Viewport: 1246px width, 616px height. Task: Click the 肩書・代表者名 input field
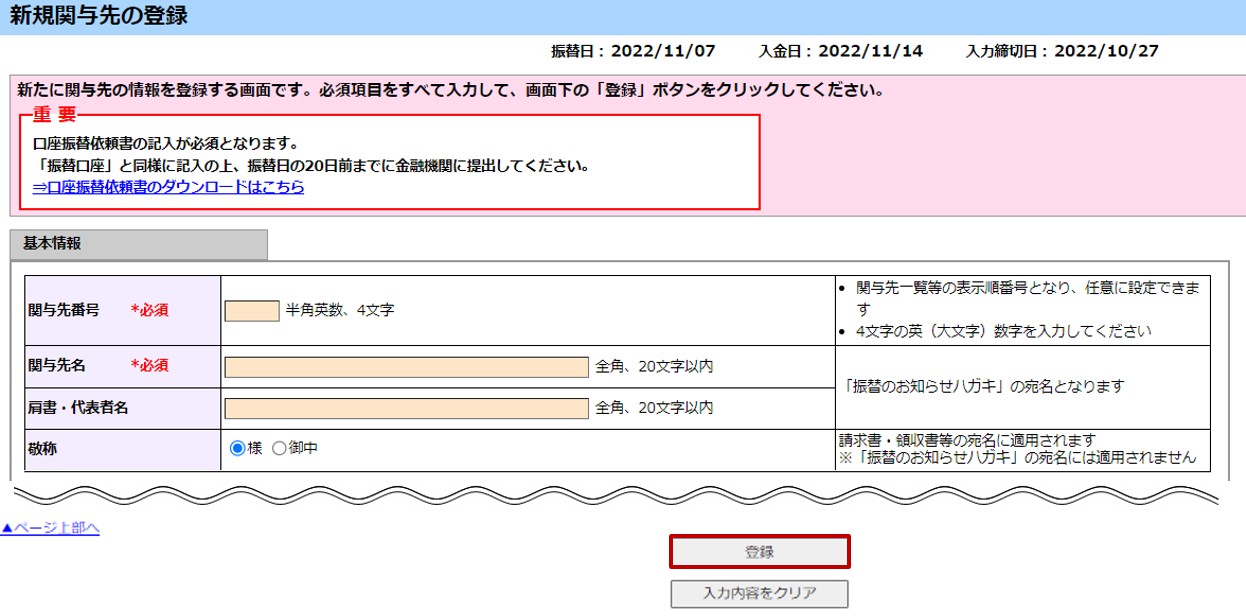(406, 408)
